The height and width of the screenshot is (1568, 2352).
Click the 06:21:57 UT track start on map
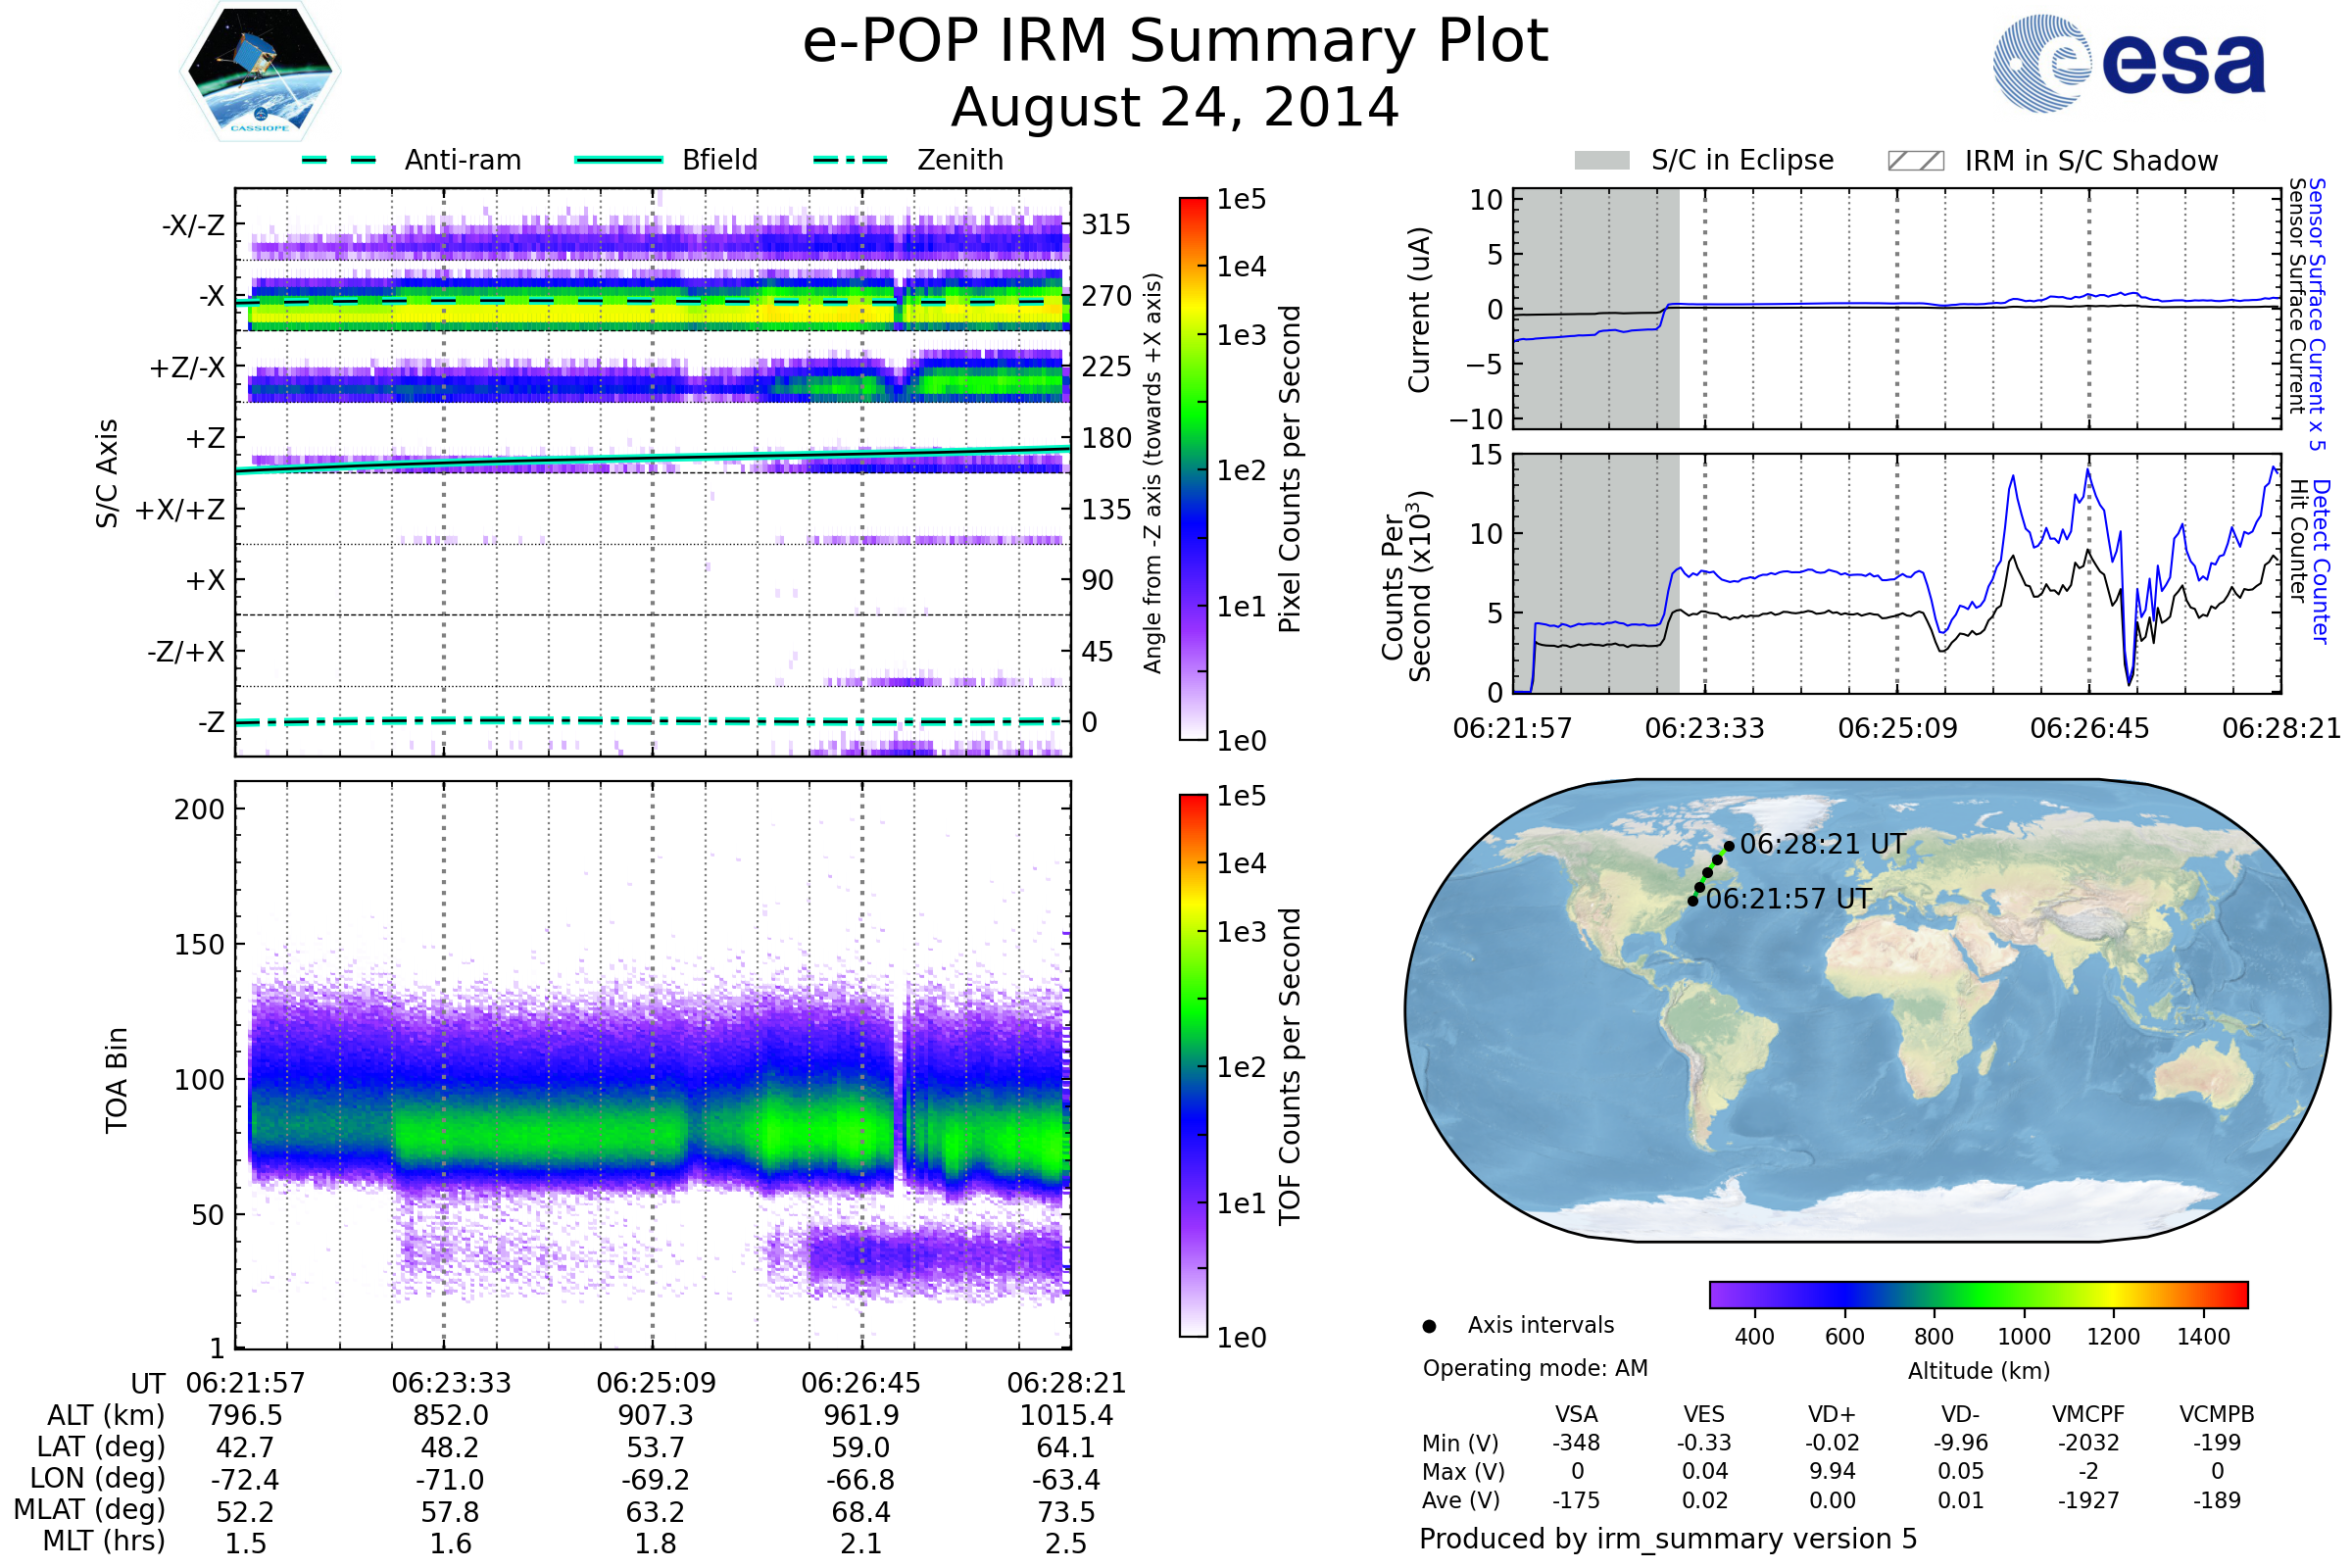pyautogui.click(x=1692, y=901)
